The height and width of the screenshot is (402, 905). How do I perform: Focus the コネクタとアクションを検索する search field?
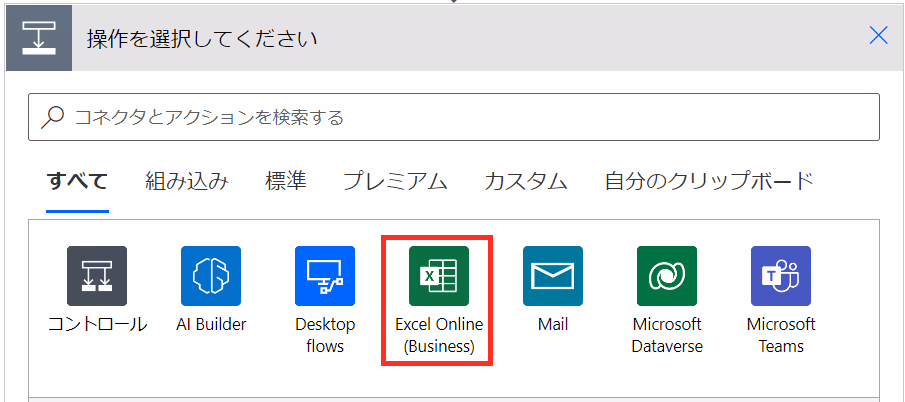point(454,117)
